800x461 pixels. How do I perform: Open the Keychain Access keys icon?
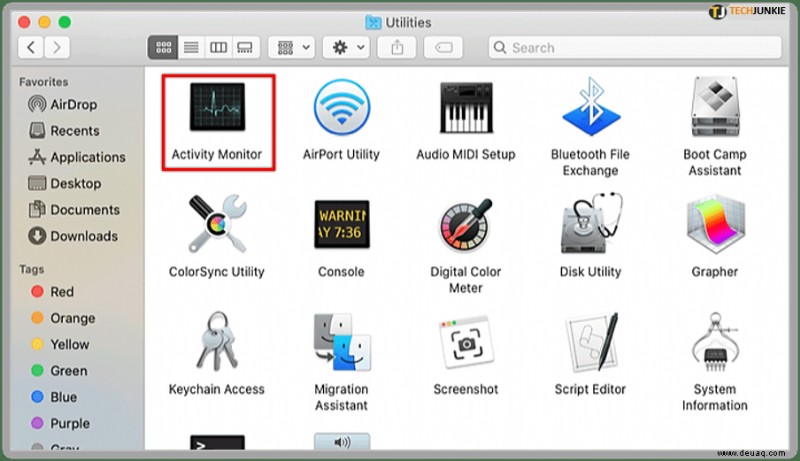pos(217,341)
